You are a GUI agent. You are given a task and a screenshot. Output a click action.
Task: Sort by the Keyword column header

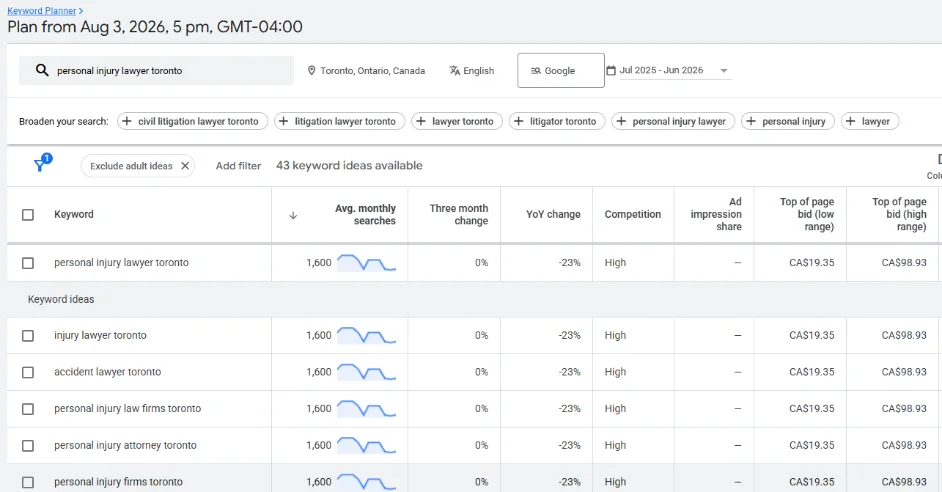point(74,214)
